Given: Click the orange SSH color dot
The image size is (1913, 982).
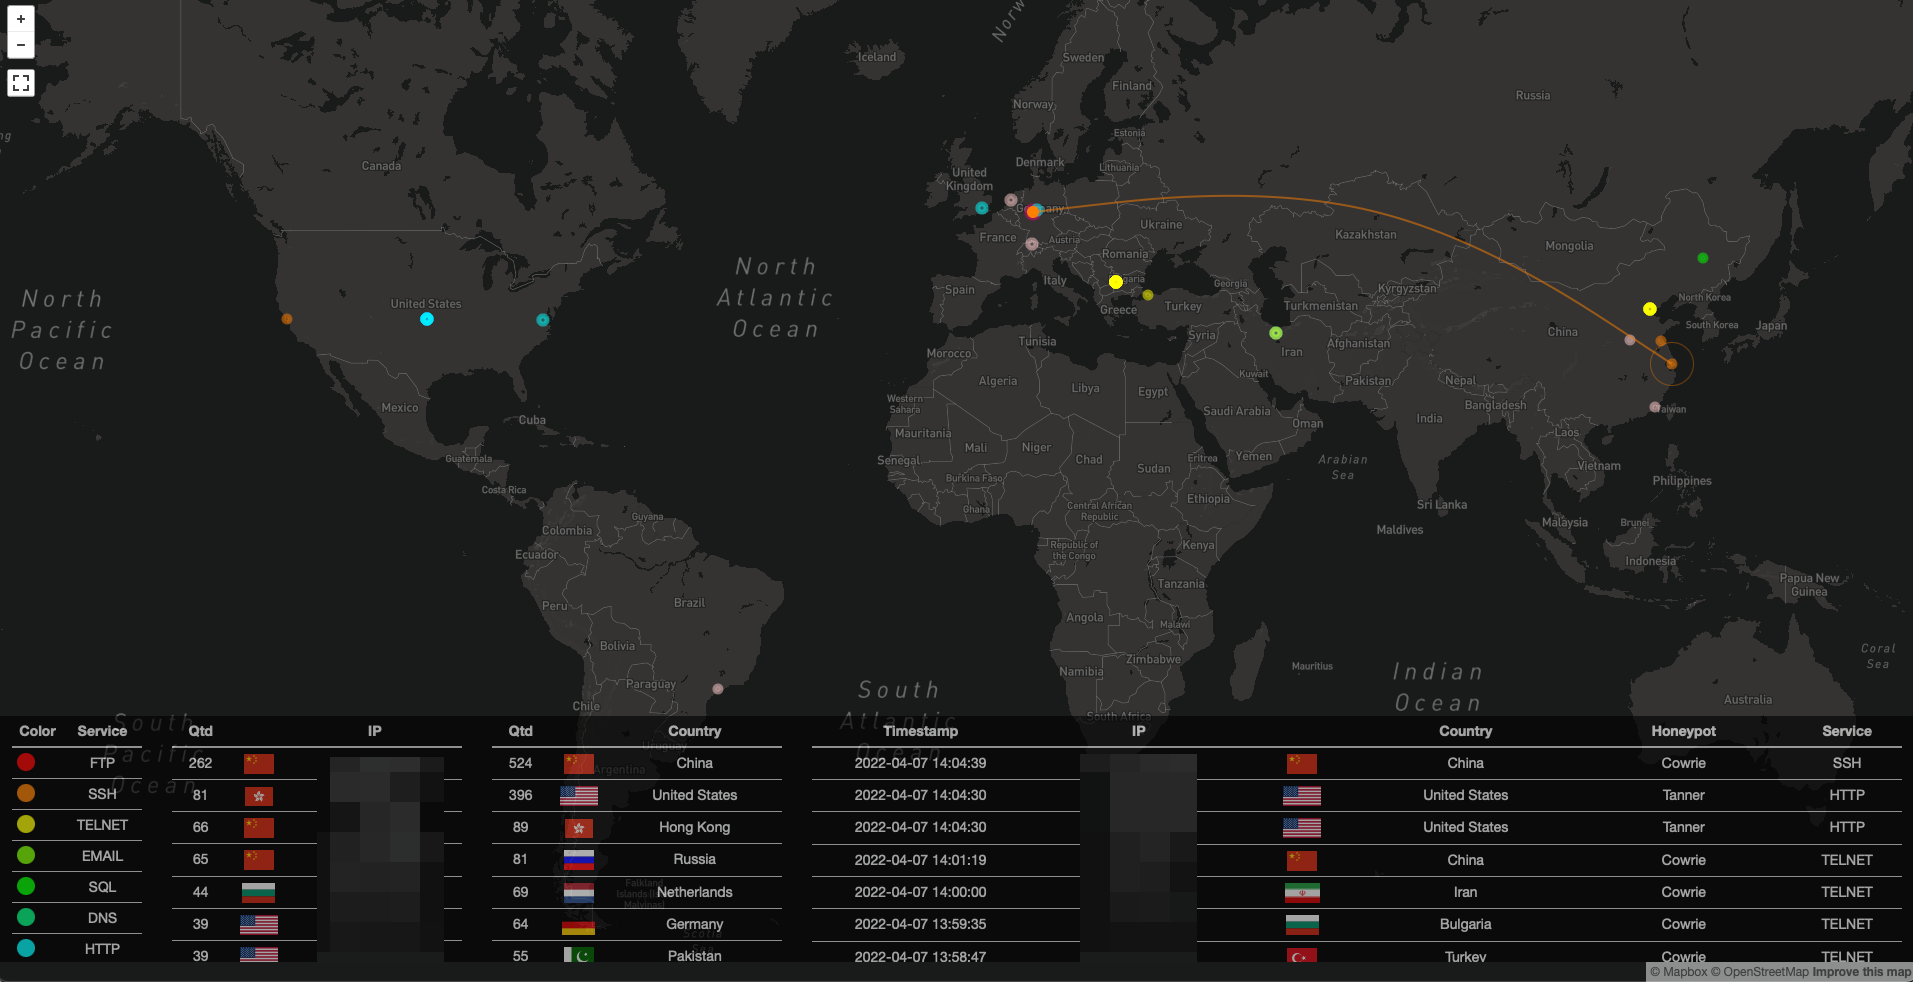Looking at the screenshot, I should 26,793.
